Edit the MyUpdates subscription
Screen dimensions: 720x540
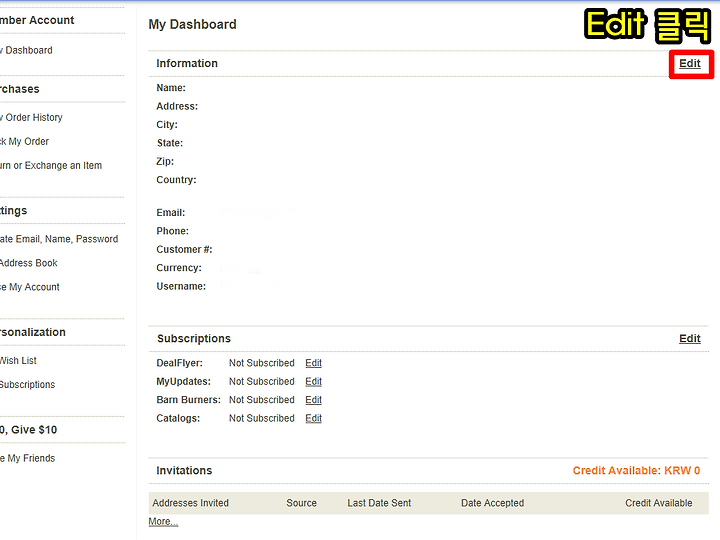pyautogui.click(x=314, y=382)
